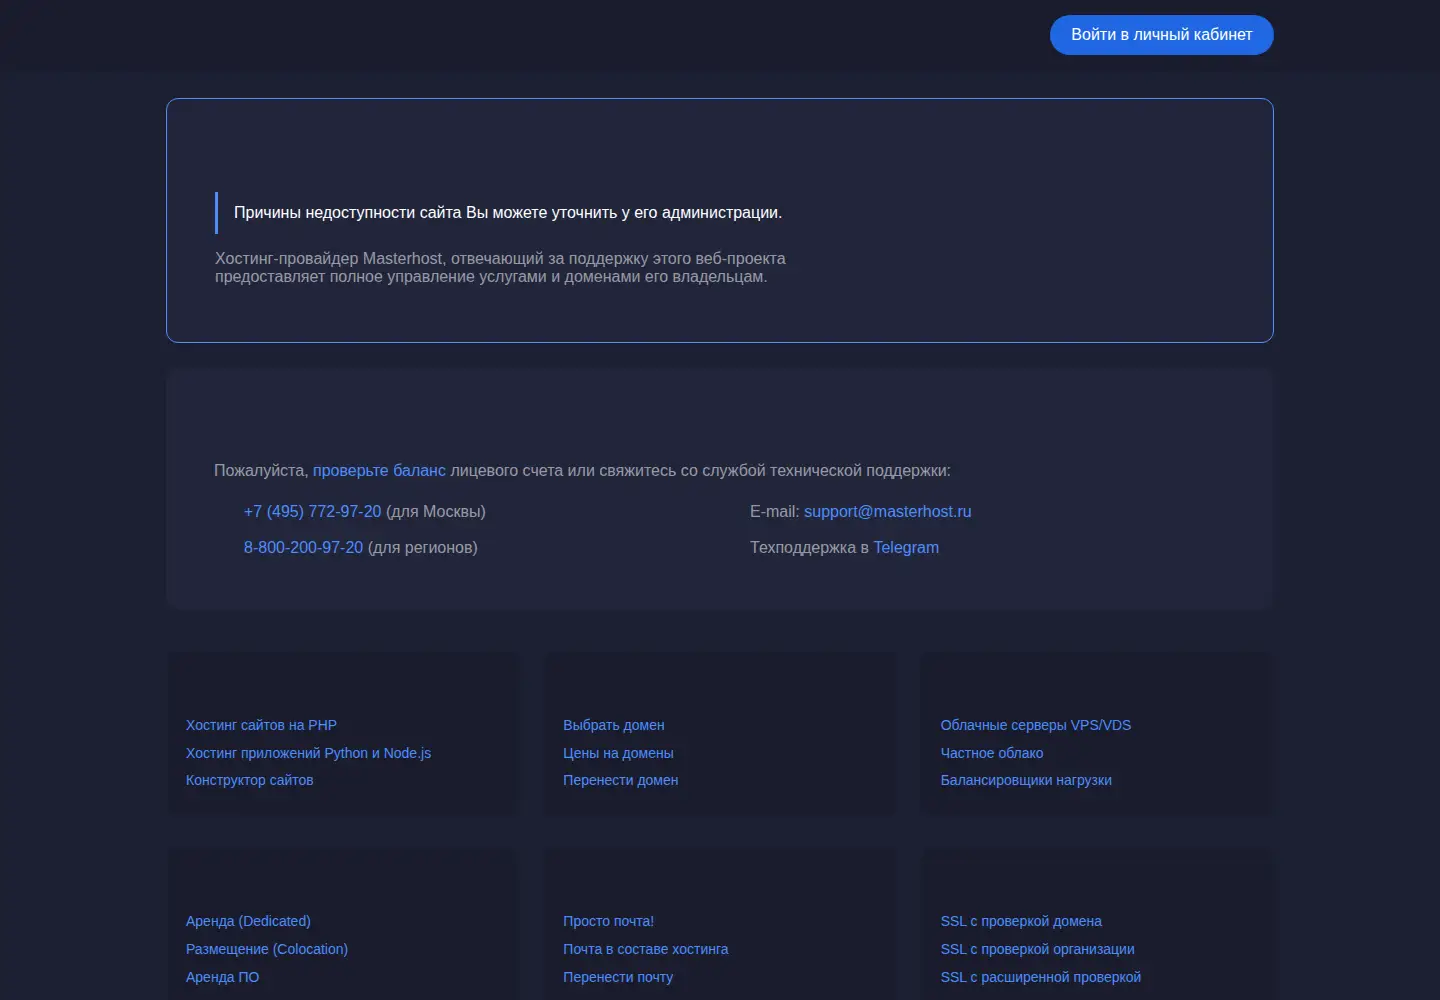The height and width of the screenshot is (1000, 1440).
Task: Click the (для Москвы) text
Action: click(x=436, y=512)
